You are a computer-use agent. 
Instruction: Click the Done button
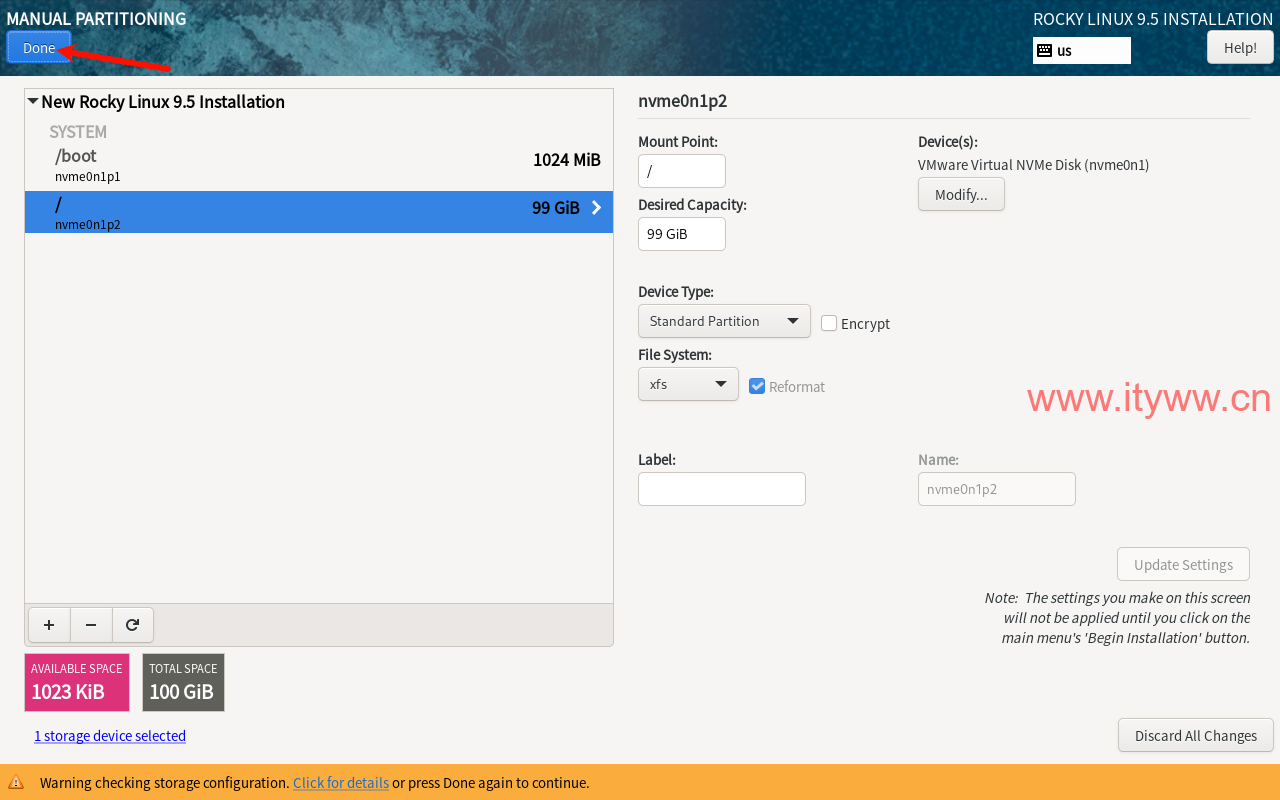point(39,48)
